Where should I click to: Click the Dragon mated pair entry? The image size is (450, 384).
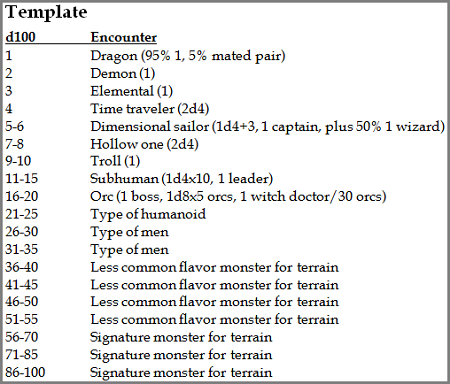188,56
